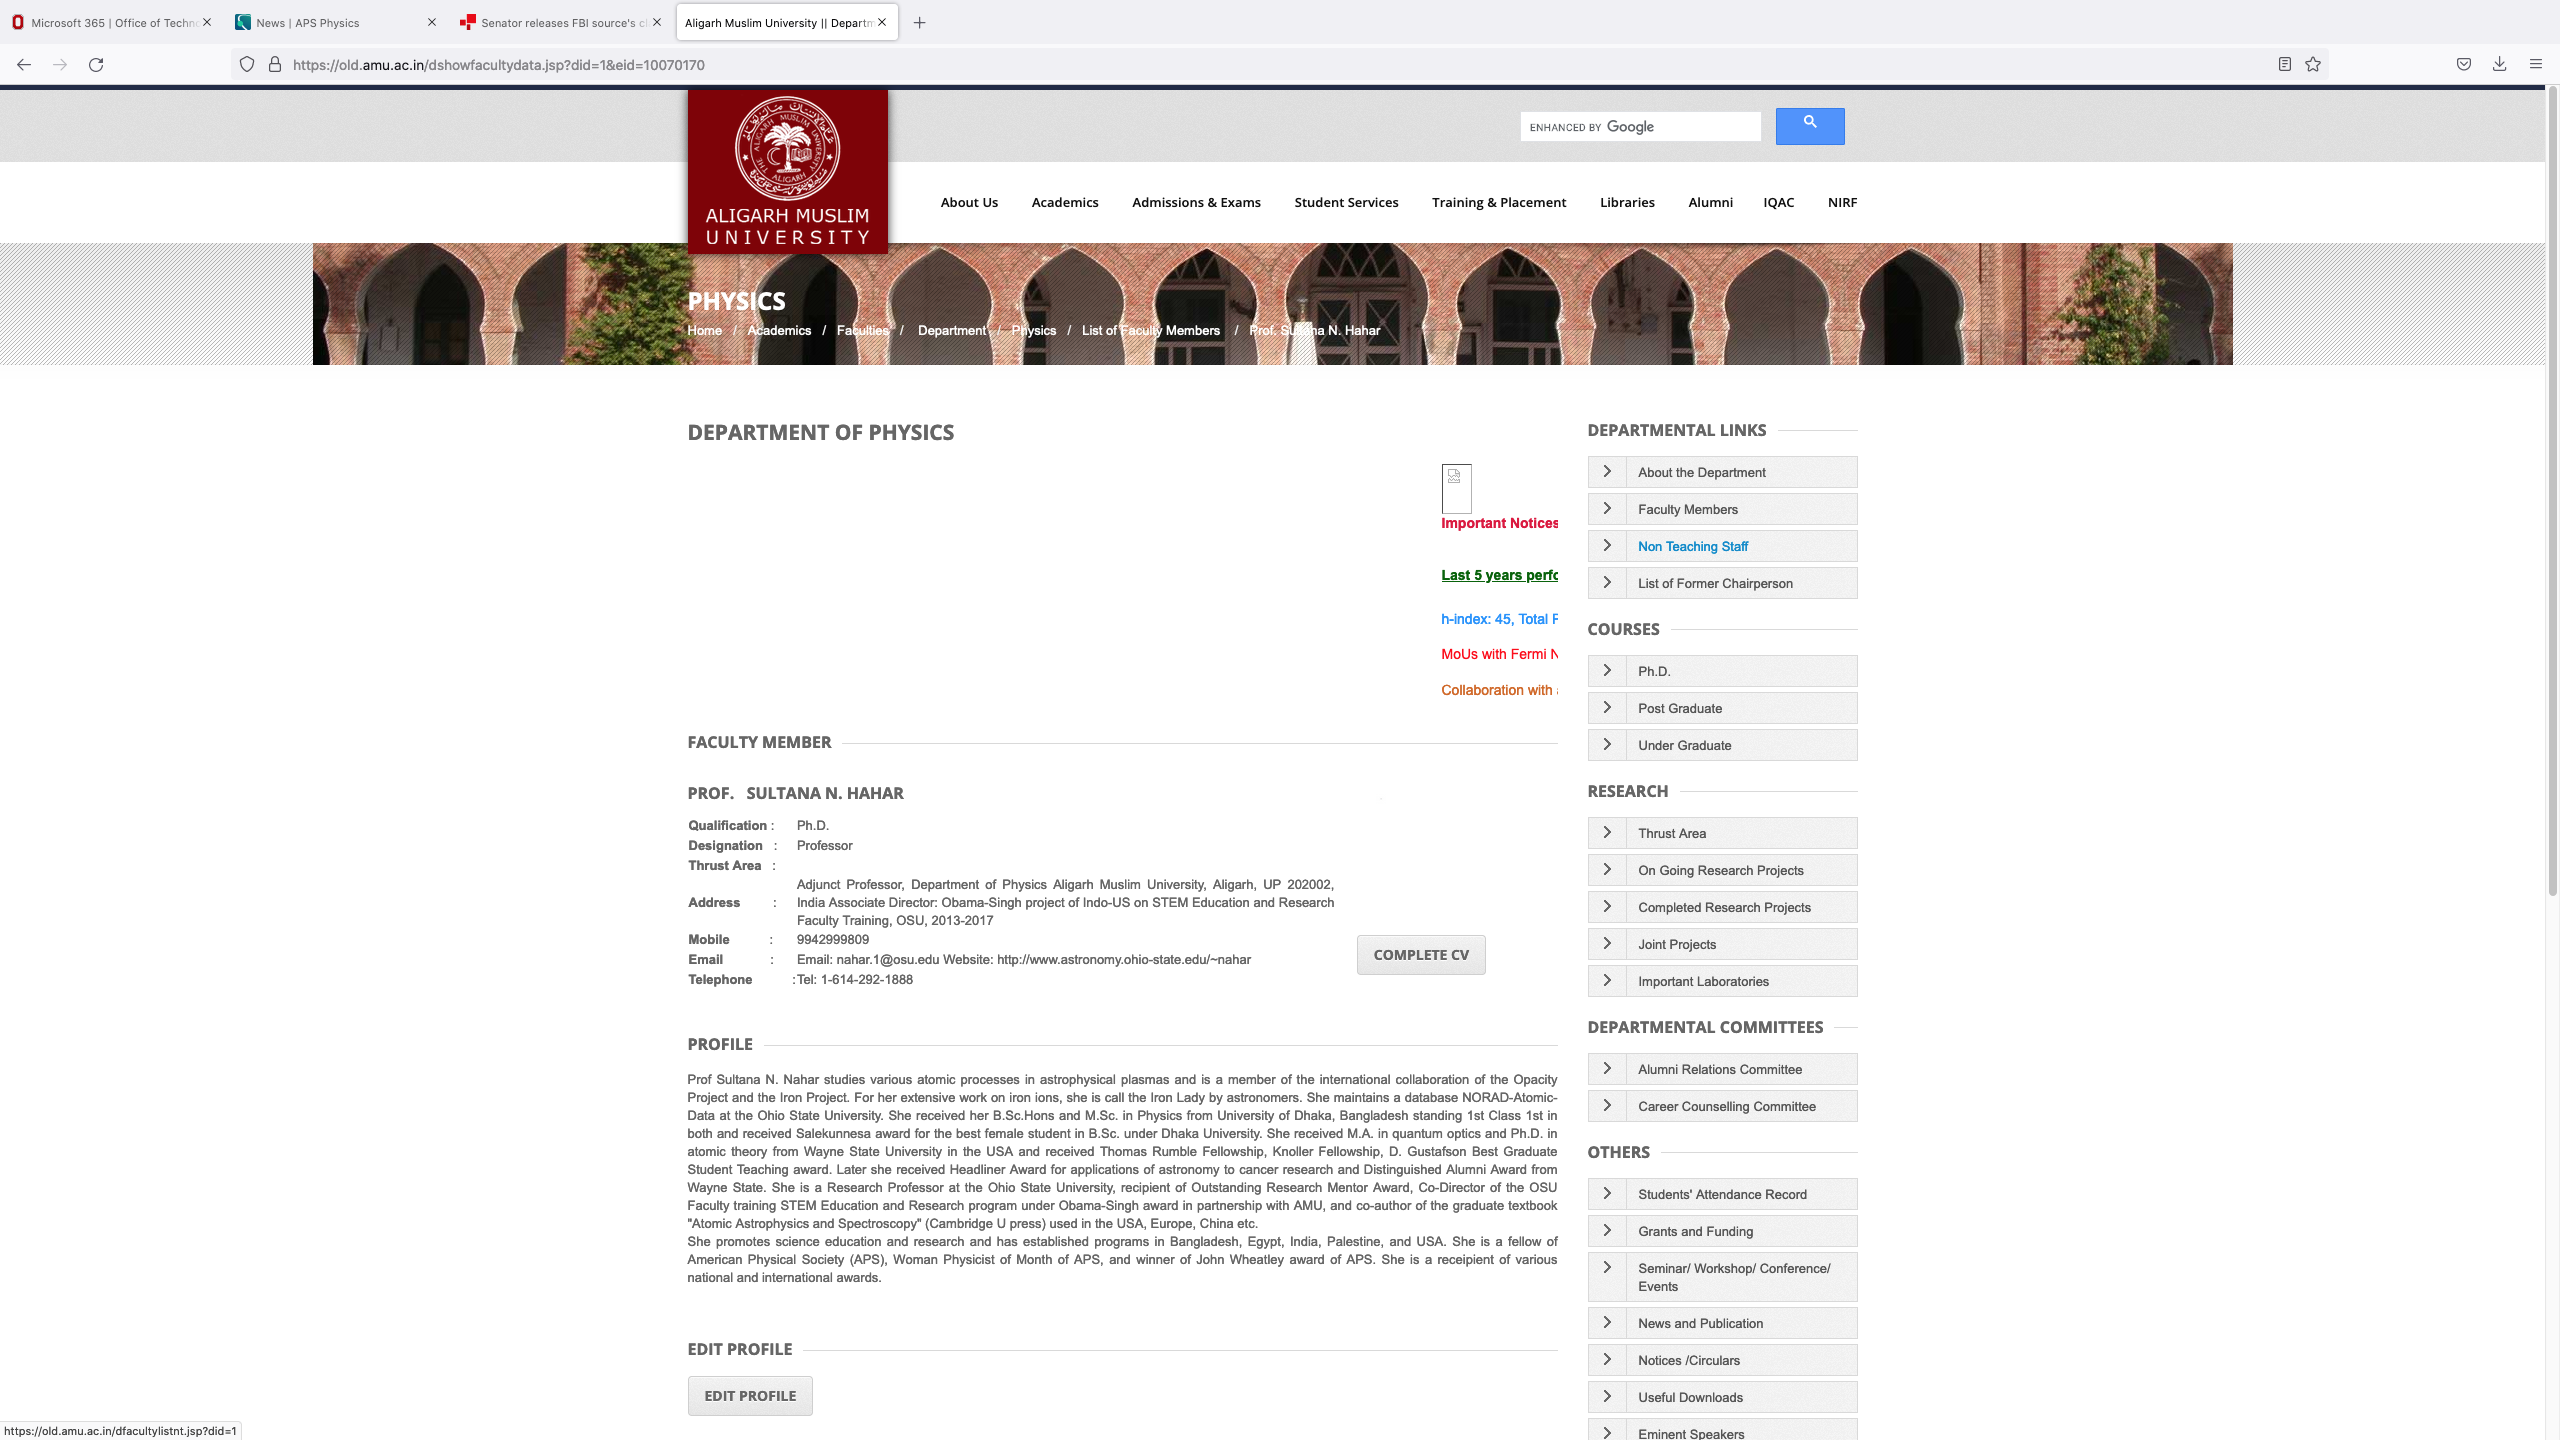Click the COMPLETE CV button
The height and width of the screenshot is (1440, 2560).
tap(1420, 955)
